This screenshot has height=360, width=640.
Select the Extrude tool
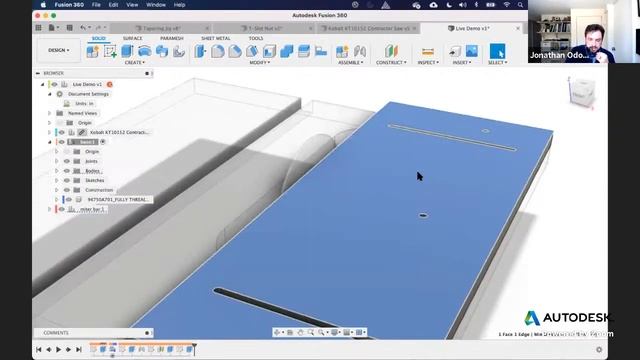click(127, 51)
